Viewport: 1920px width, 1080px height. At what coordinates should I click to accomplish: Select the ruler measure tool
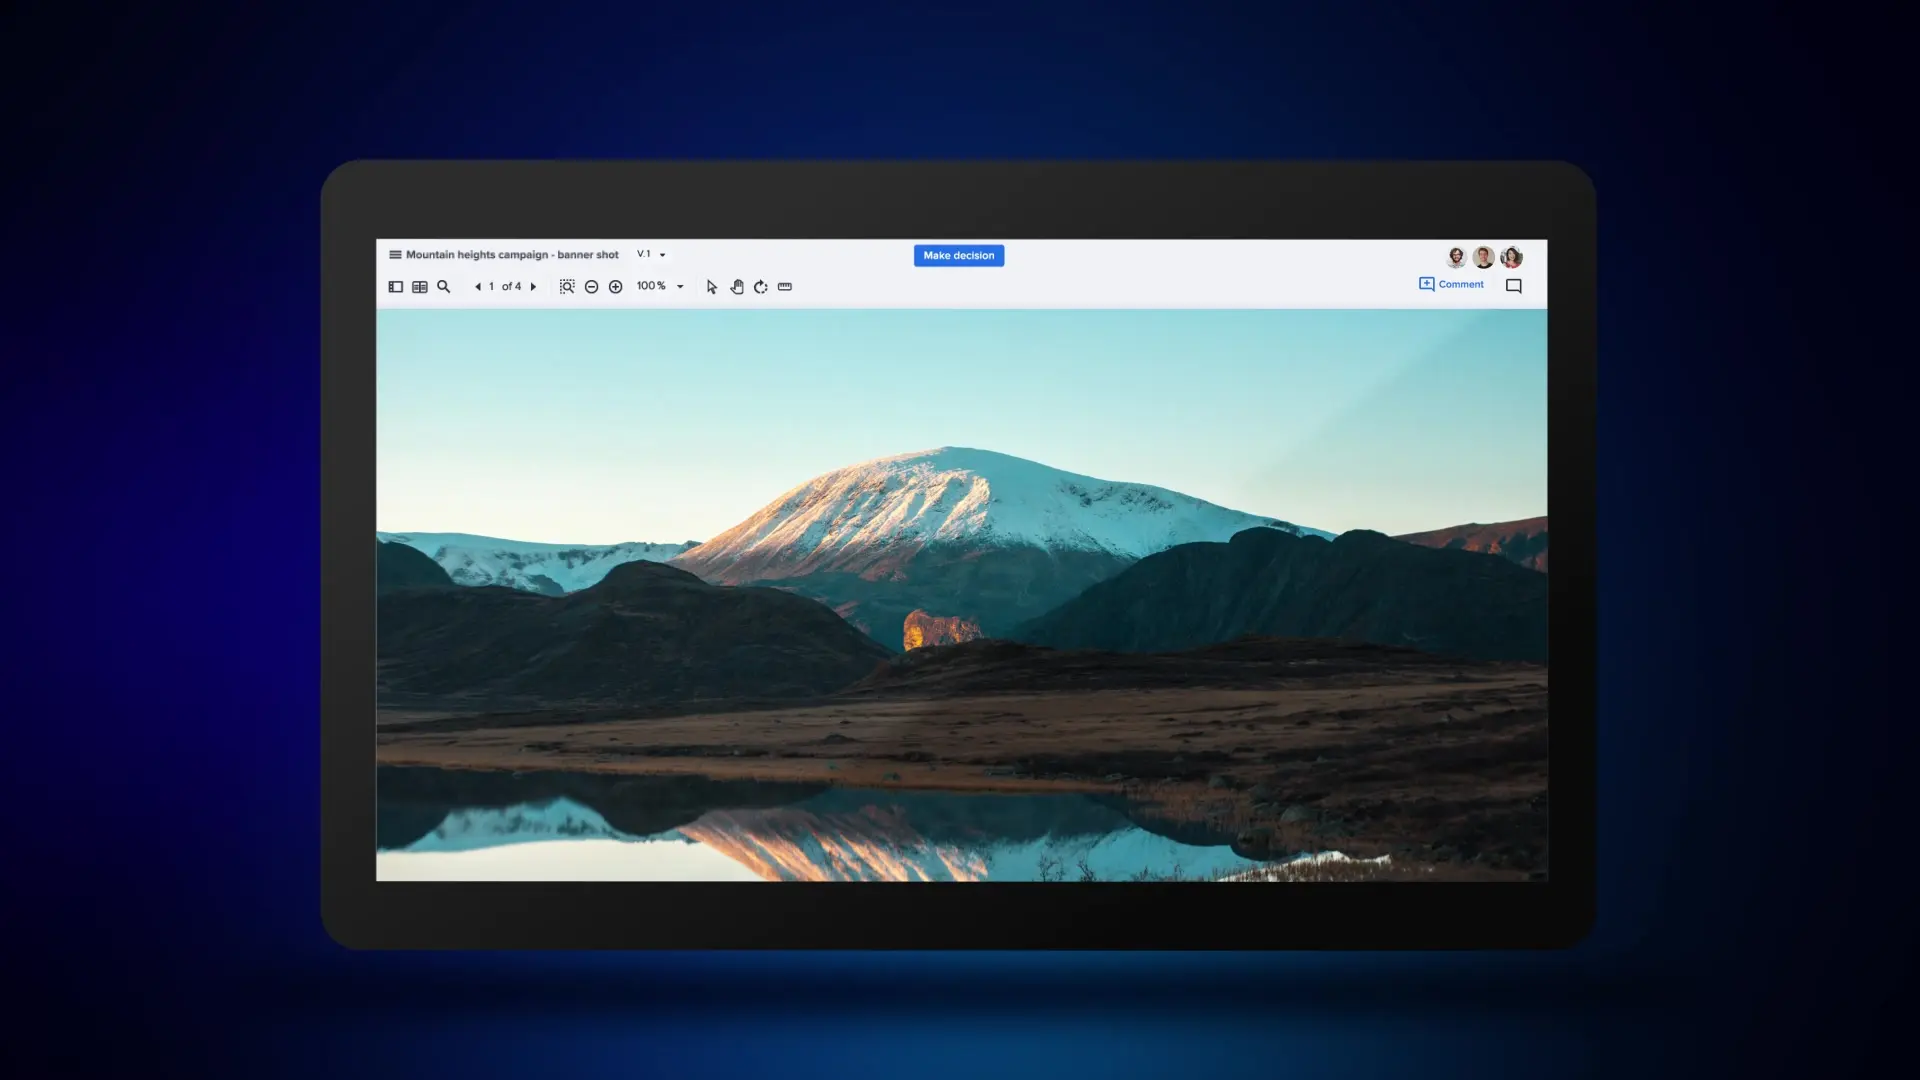pyautogui.click(x=785, y=287)
